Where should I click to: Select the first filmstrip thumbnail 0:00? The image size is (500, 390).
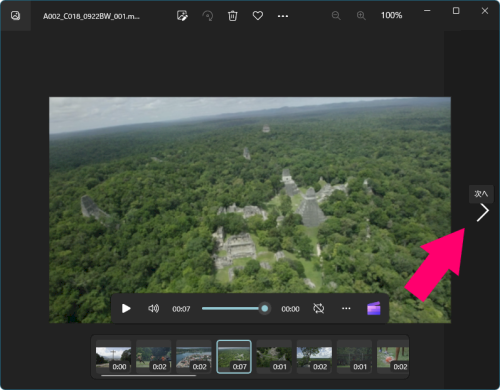point(113,357)
